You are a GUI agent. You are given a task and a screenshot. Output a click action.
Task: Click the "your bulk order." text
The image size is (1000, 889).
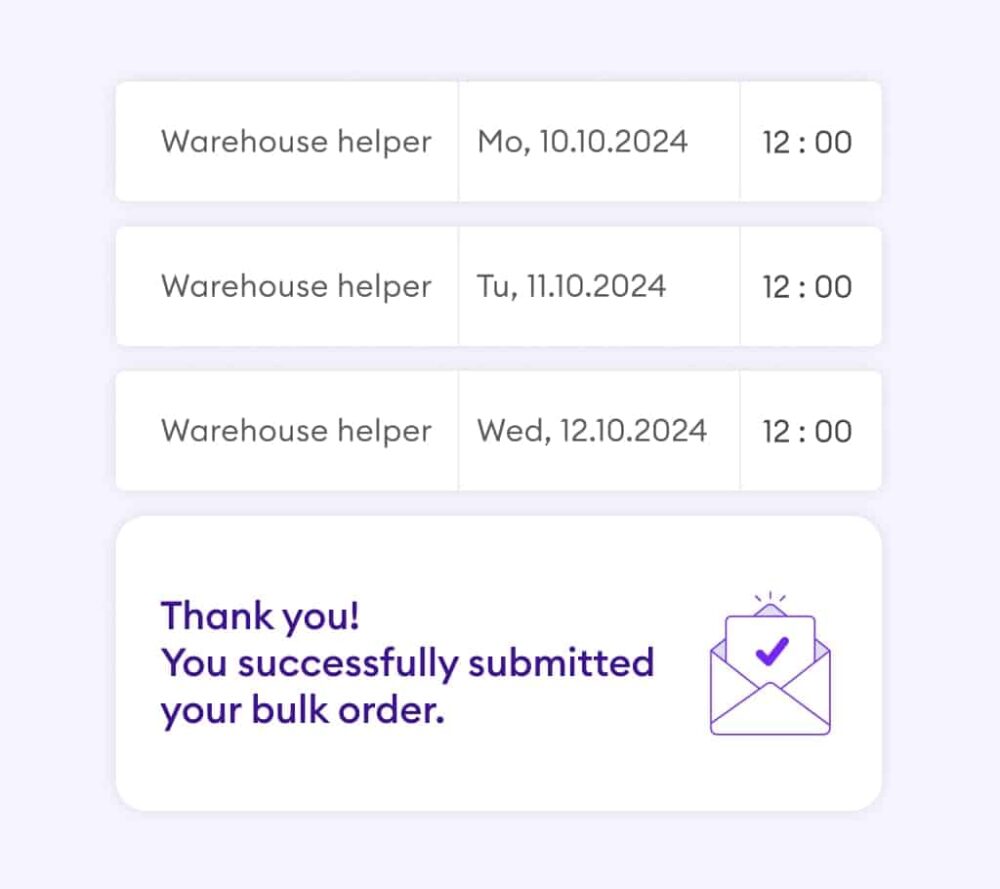pyautogui.click(x=302, y=710)
